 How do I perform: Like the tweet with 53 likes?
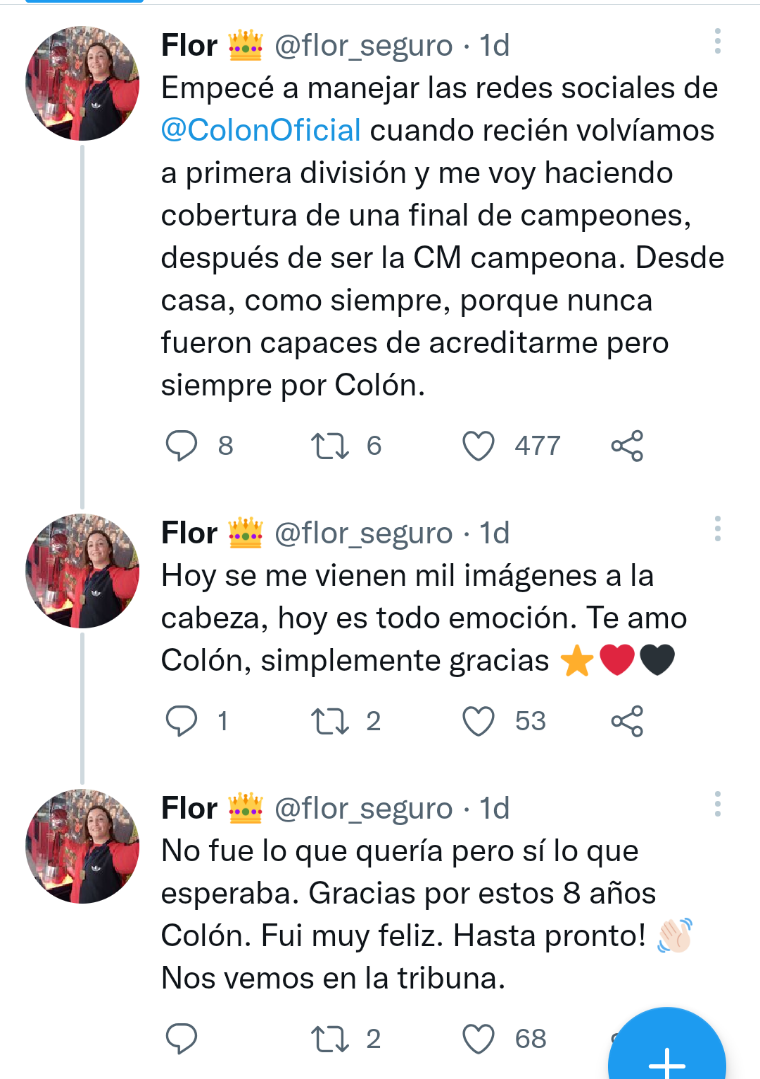tap(481, 720)
